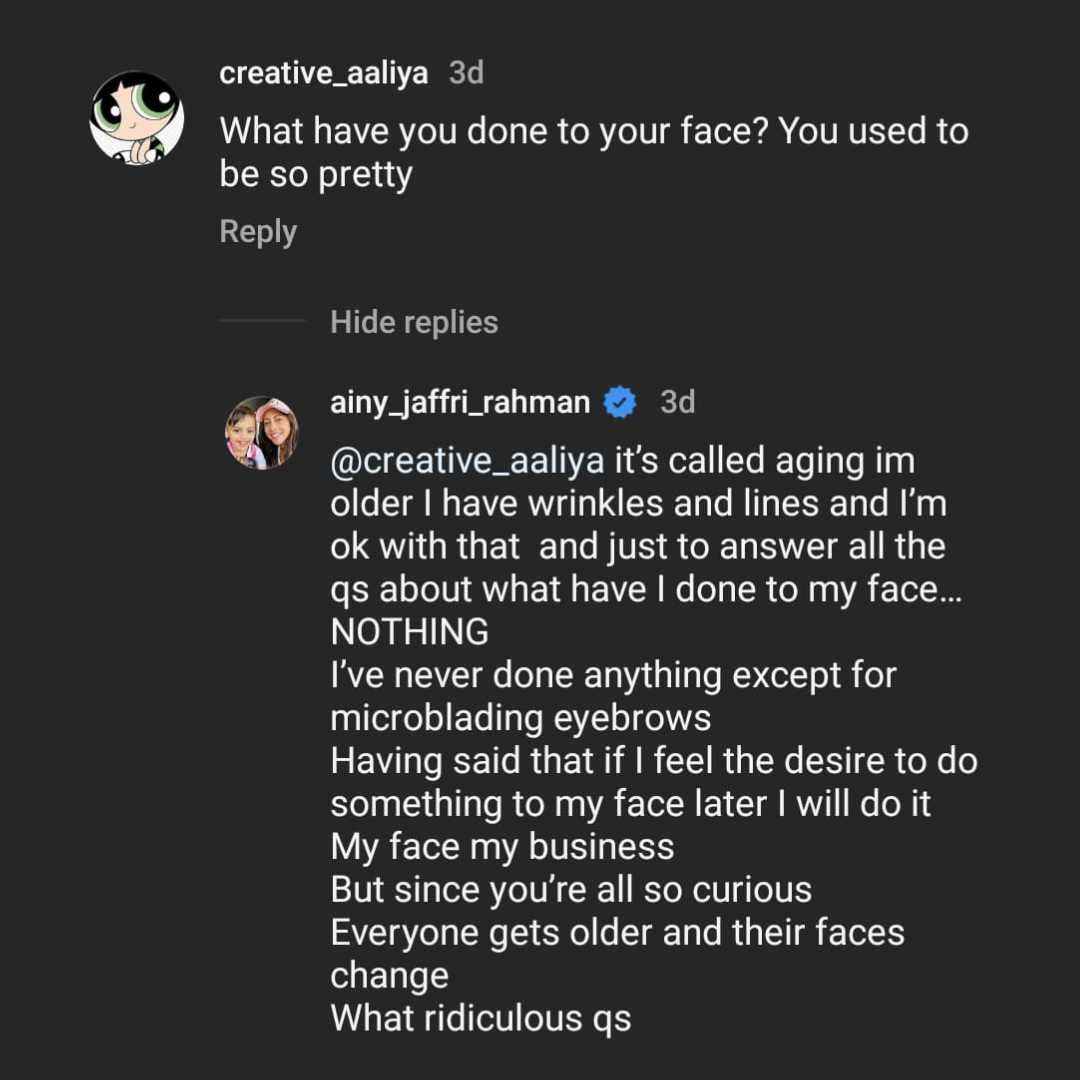Click the 3d timestamp beside creative_aaliya
Screen dimensions: 1080x1080
pos(466,74)
